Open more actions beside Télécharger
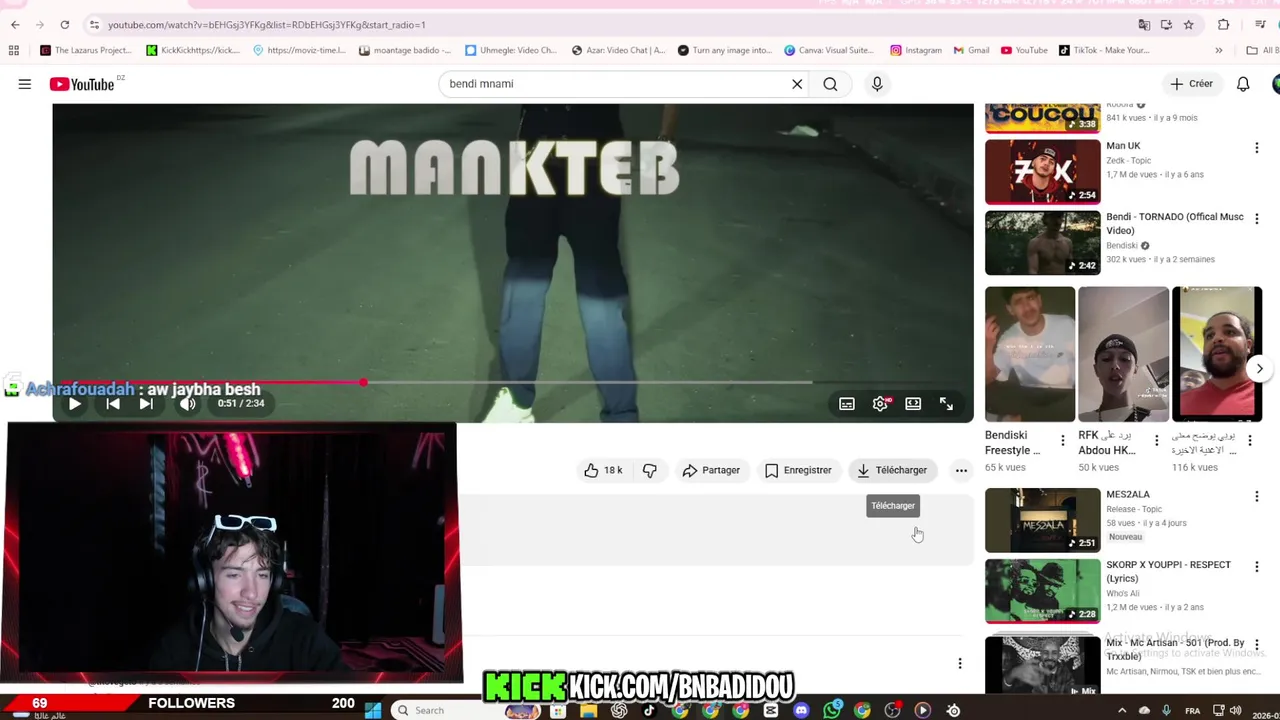 coord(961,470)
